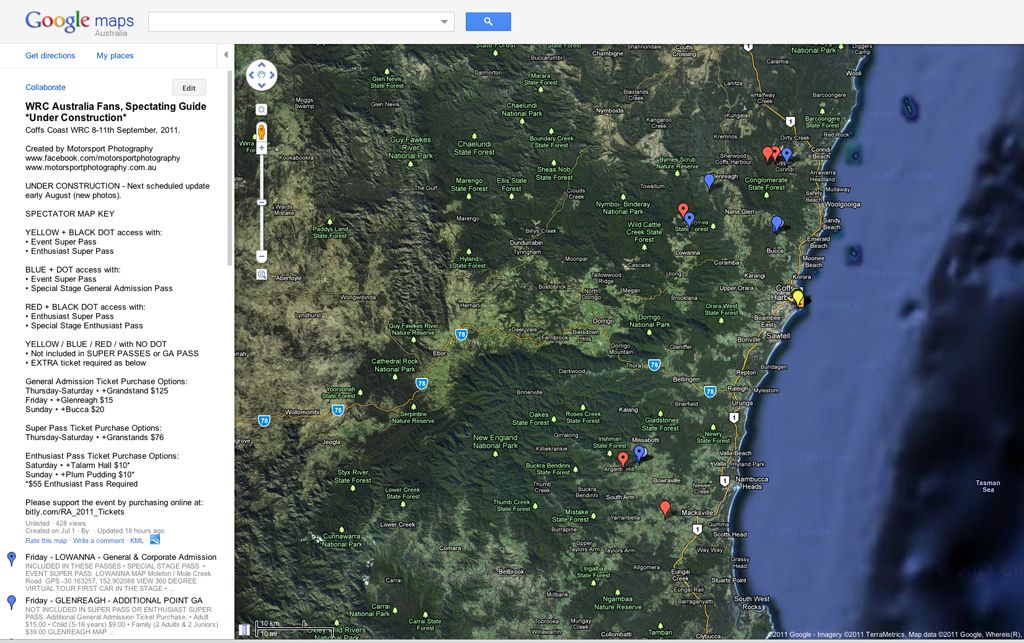Collapse the left side panel arrow
The image size is (1024, 643).
tap(225, 55)
